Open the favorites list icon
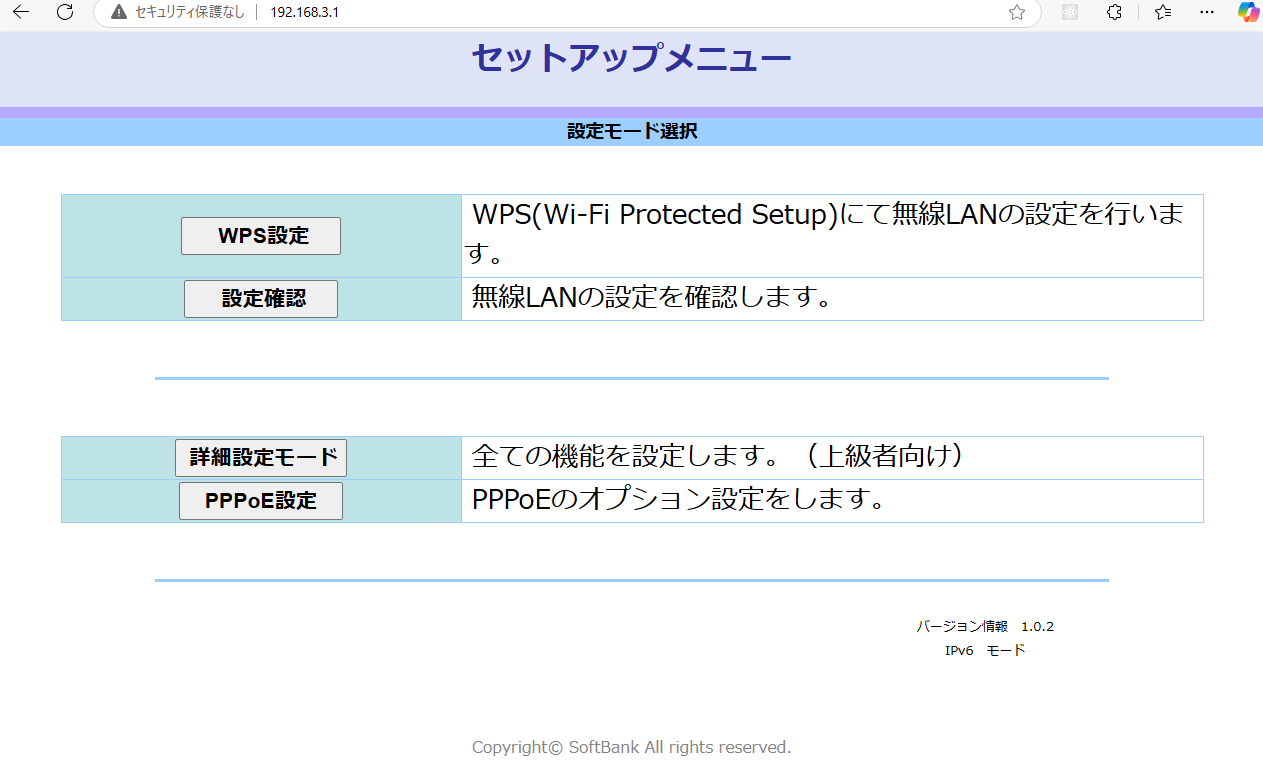The width and height of the screenshot is (1263, 772). (1163, 12)
